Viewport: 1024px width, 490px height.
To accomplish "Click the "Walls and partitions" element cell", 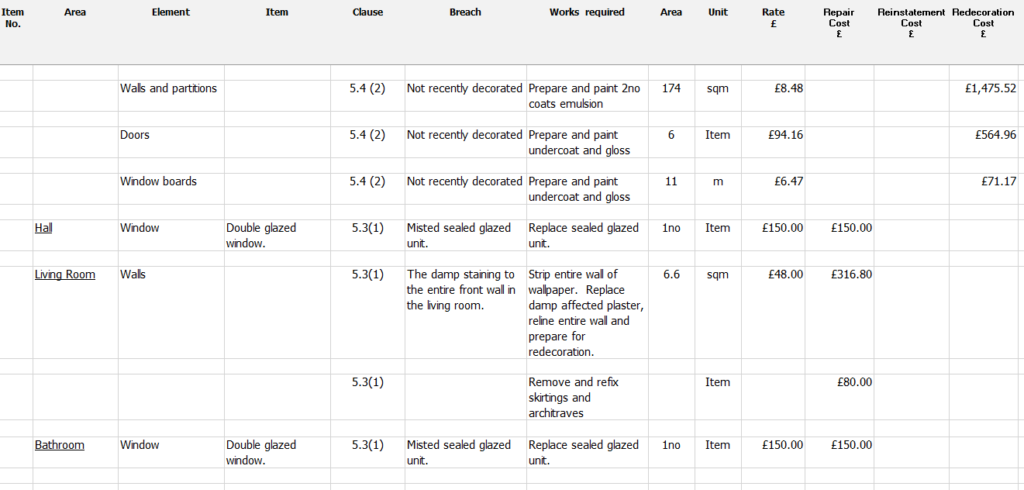I will point(168,88).
